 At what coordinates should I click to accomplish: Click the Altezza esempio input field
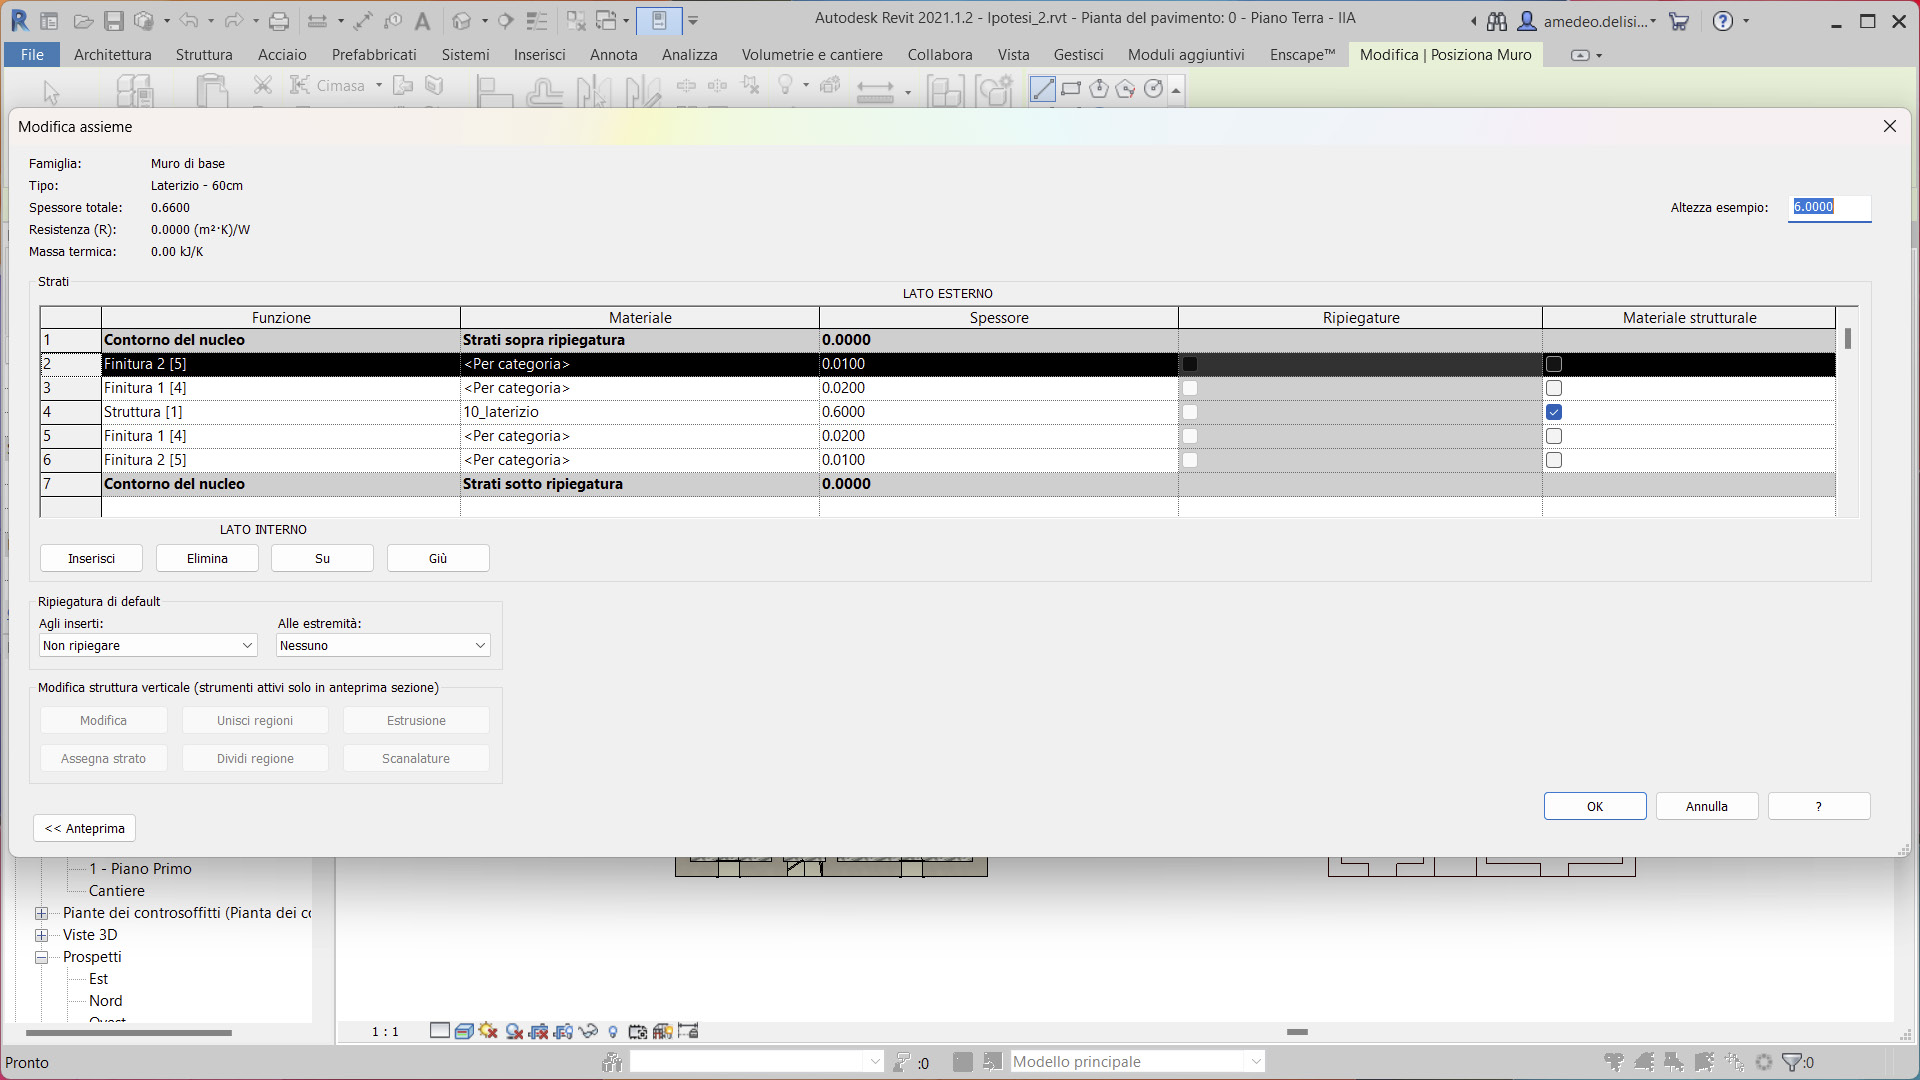click(1828, 207)
